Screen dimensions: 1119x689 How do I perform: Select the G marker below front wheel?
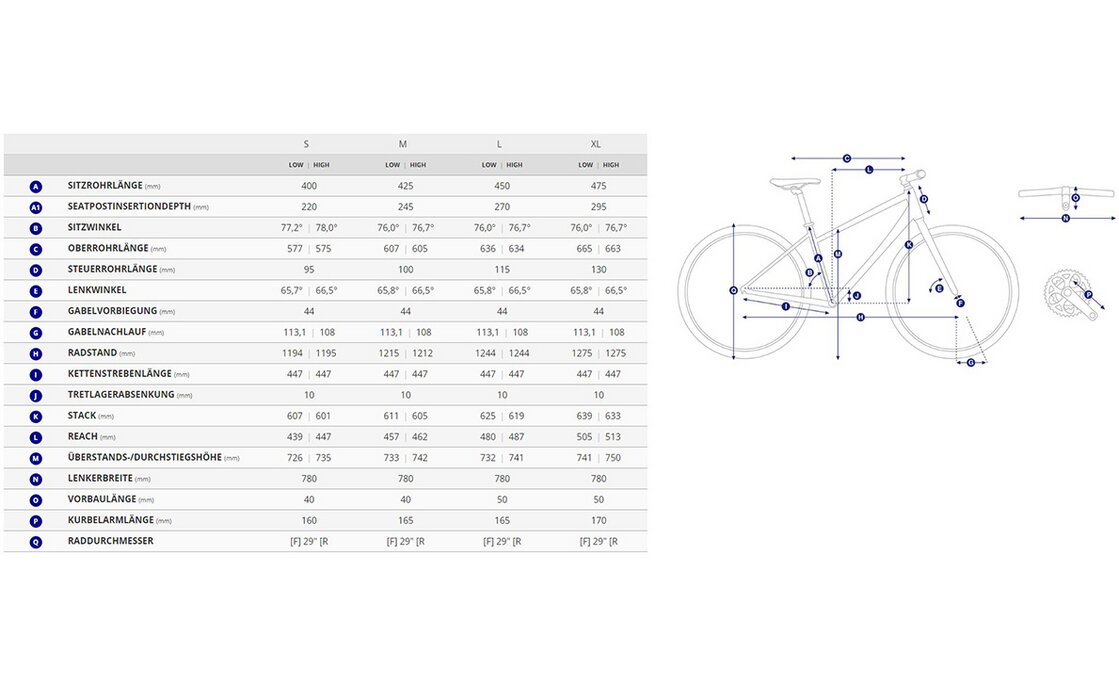coord(970,362)
